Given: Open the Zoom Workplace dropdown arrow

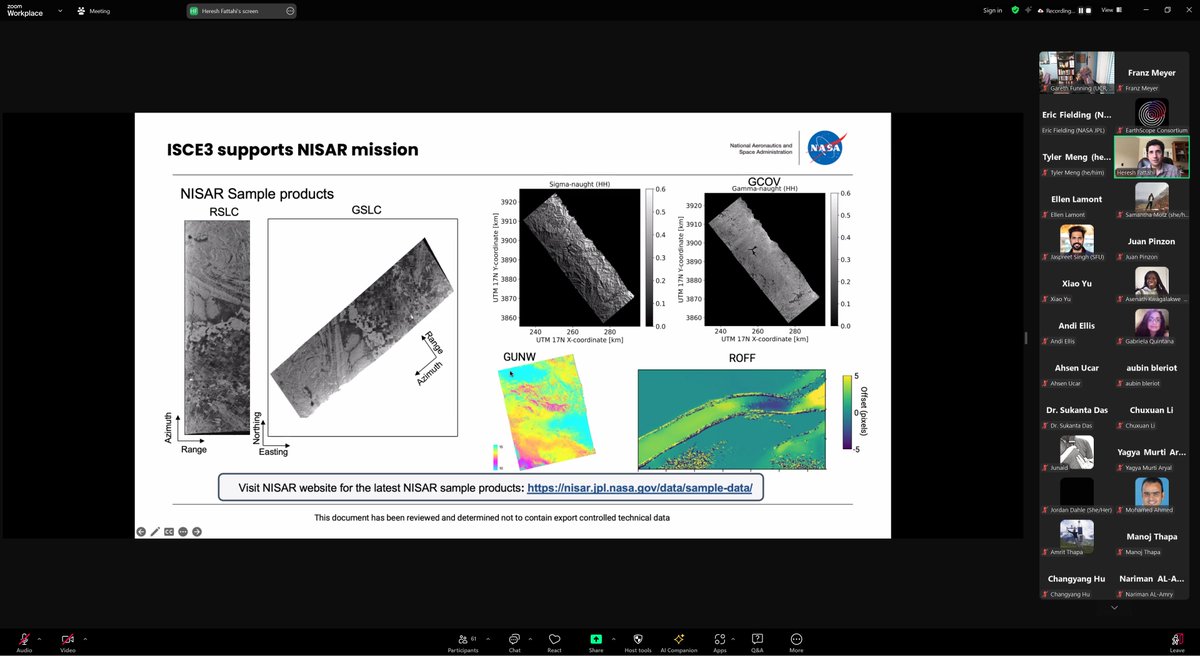Looking at the screenshot, I should tap(62, 10).
